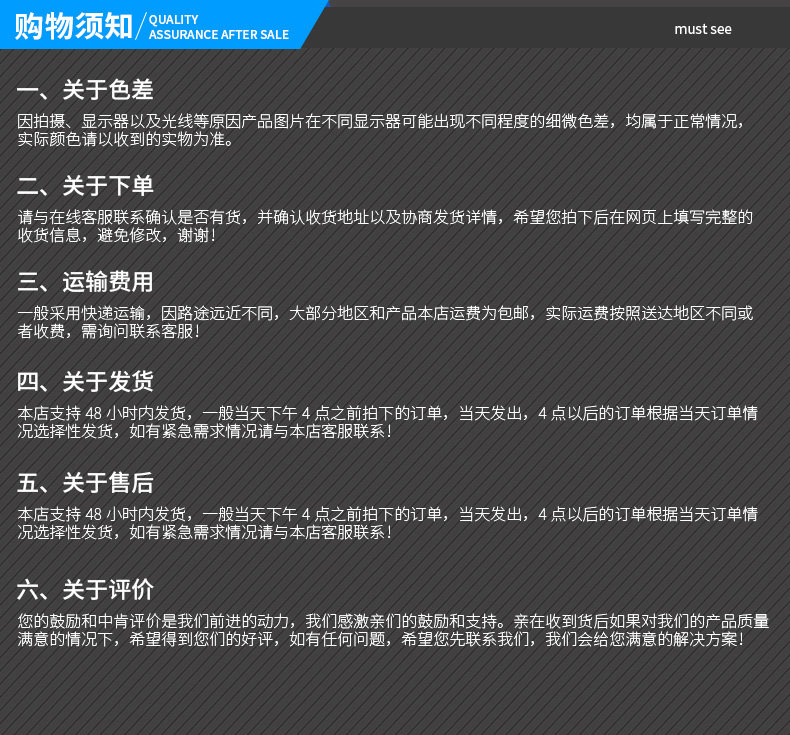Select the 五、关于售后 heading

(x=85, y=483)
